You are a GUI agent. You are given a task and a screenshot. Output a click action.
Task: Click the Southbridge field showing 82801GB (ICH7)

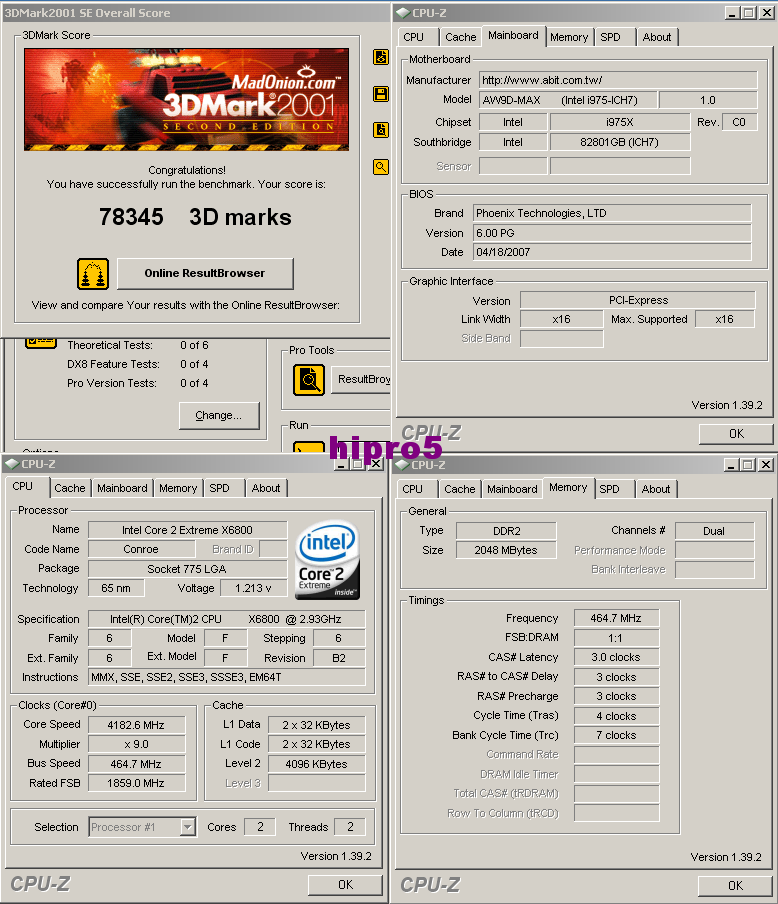620,142
